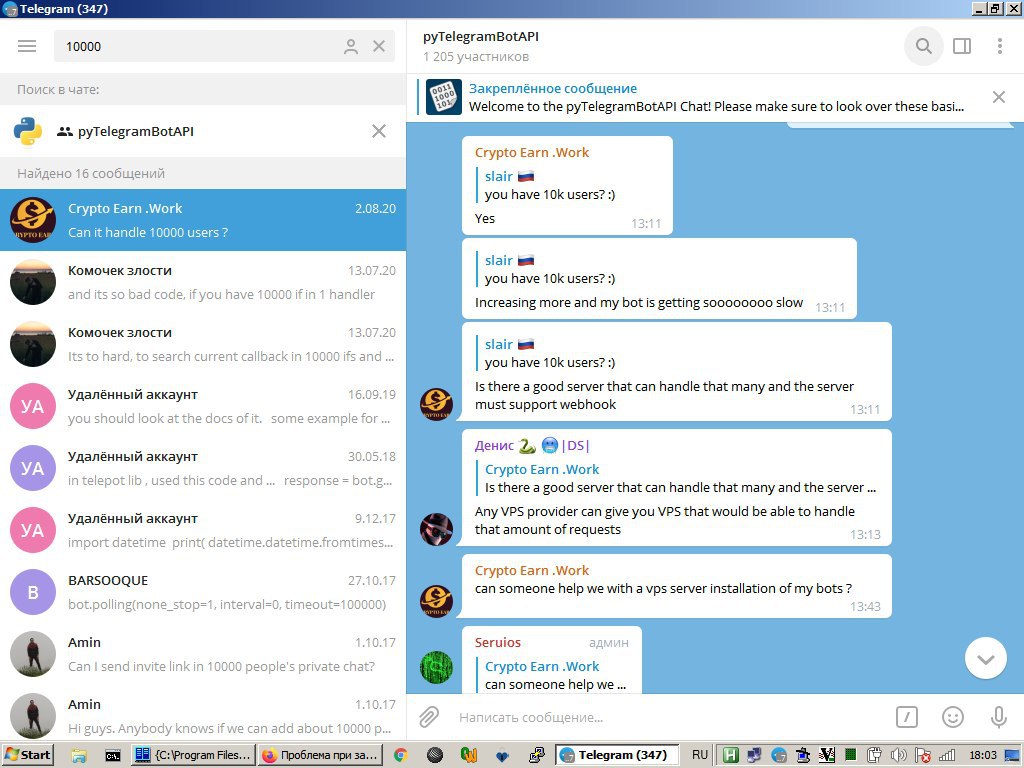Switch to the Firefox 'Проблема при за…' window
Screen dimensions: 1024x768
[x=320, y=755]
